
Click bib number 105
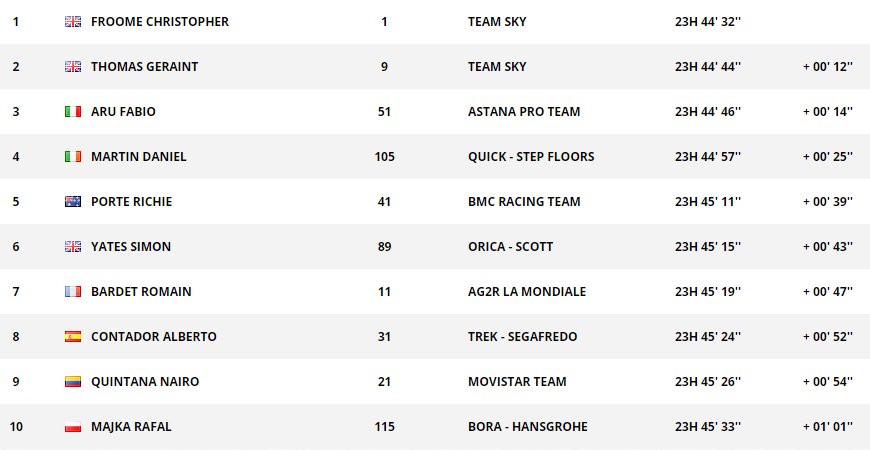[384, 157]
